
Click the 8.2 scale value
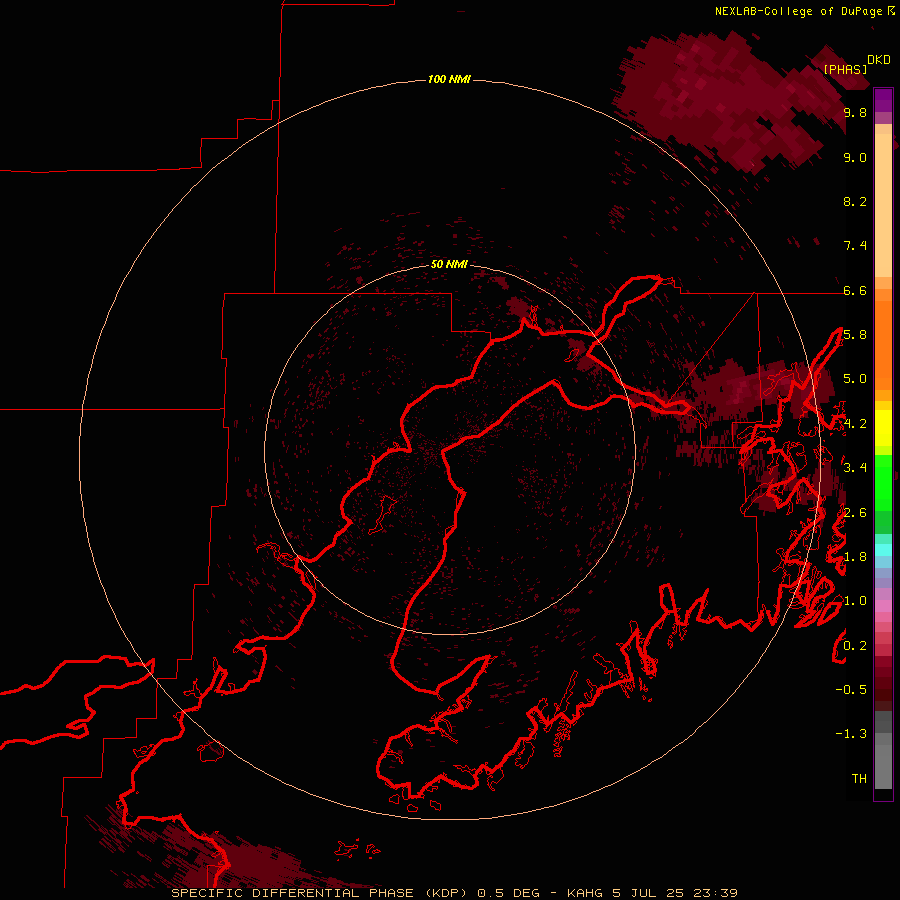pyautogui.click(x=855, y=201)
